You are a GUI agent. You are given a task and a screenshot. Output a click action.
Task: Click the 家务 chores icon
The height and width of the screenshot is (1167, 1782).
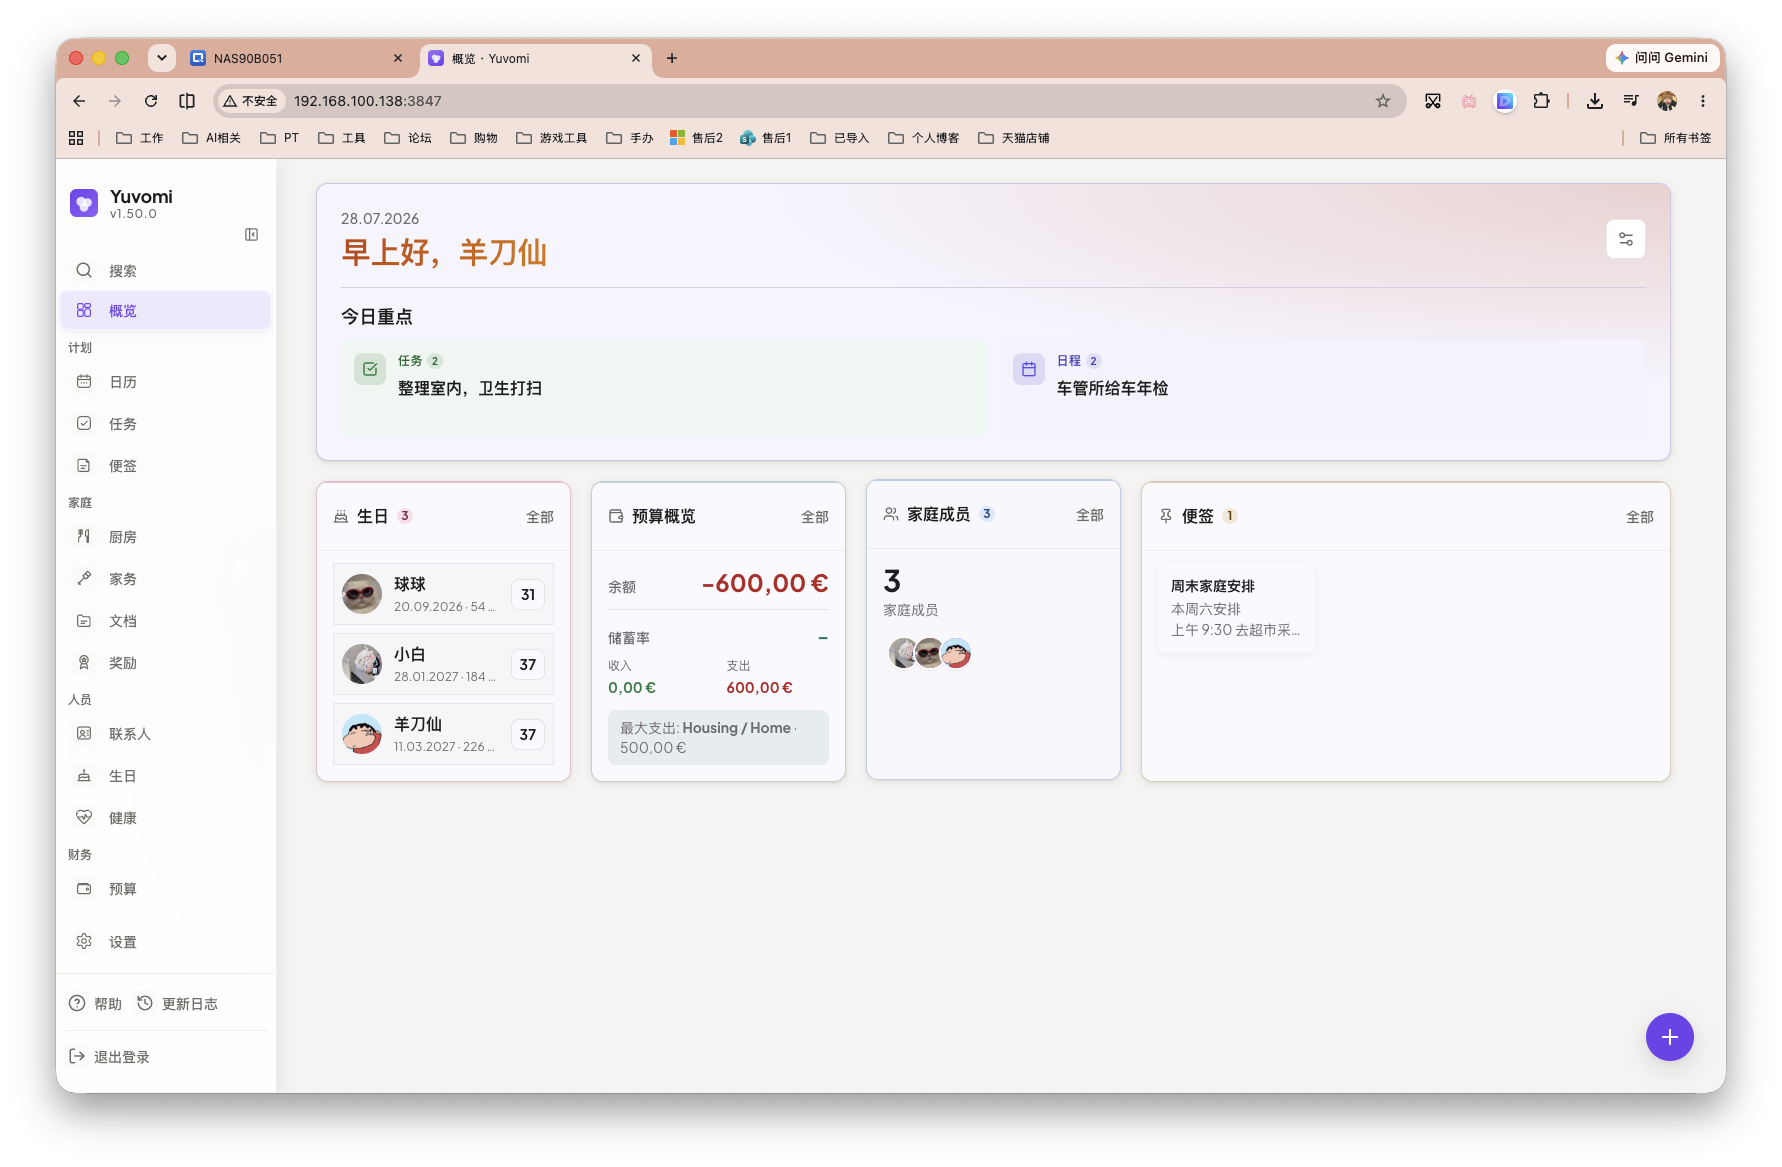[x=84, y=578]
